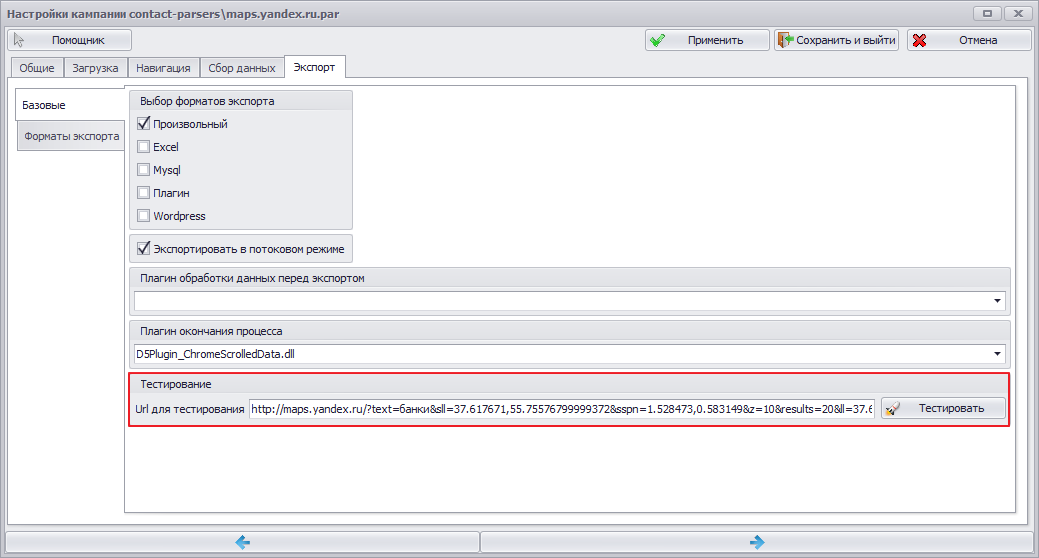Open the Сбор данных tab
Viewport: 1039px width, 558px height.
(242, 68)
